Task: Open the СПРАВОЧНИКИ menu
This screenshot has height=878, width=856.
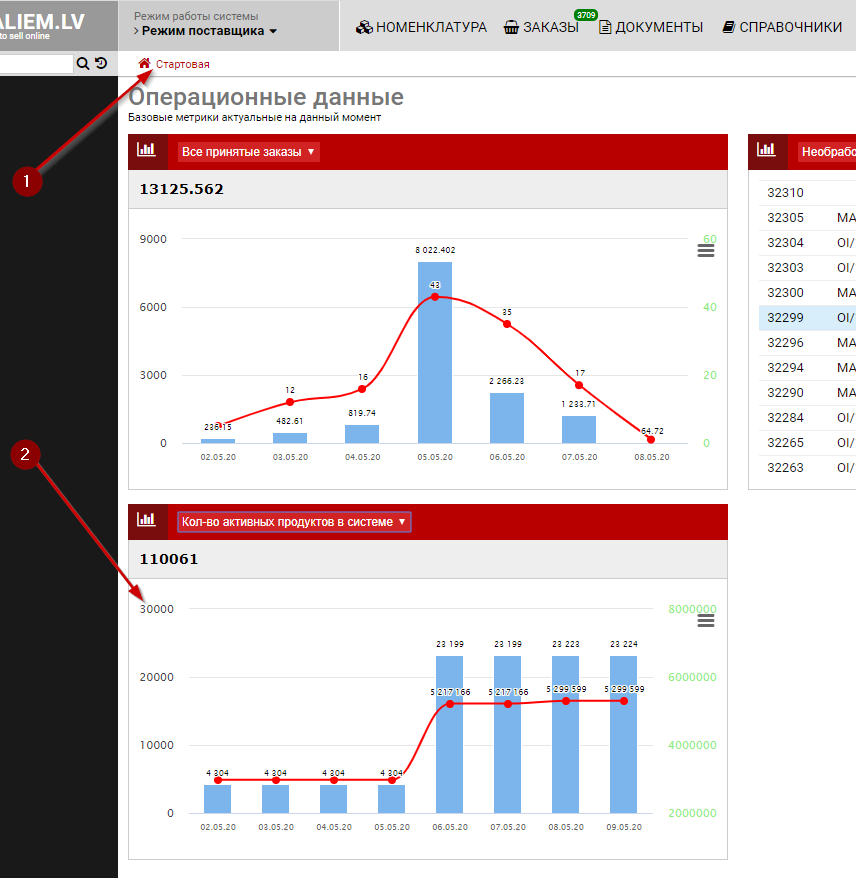Action: [x=782, y=27]
